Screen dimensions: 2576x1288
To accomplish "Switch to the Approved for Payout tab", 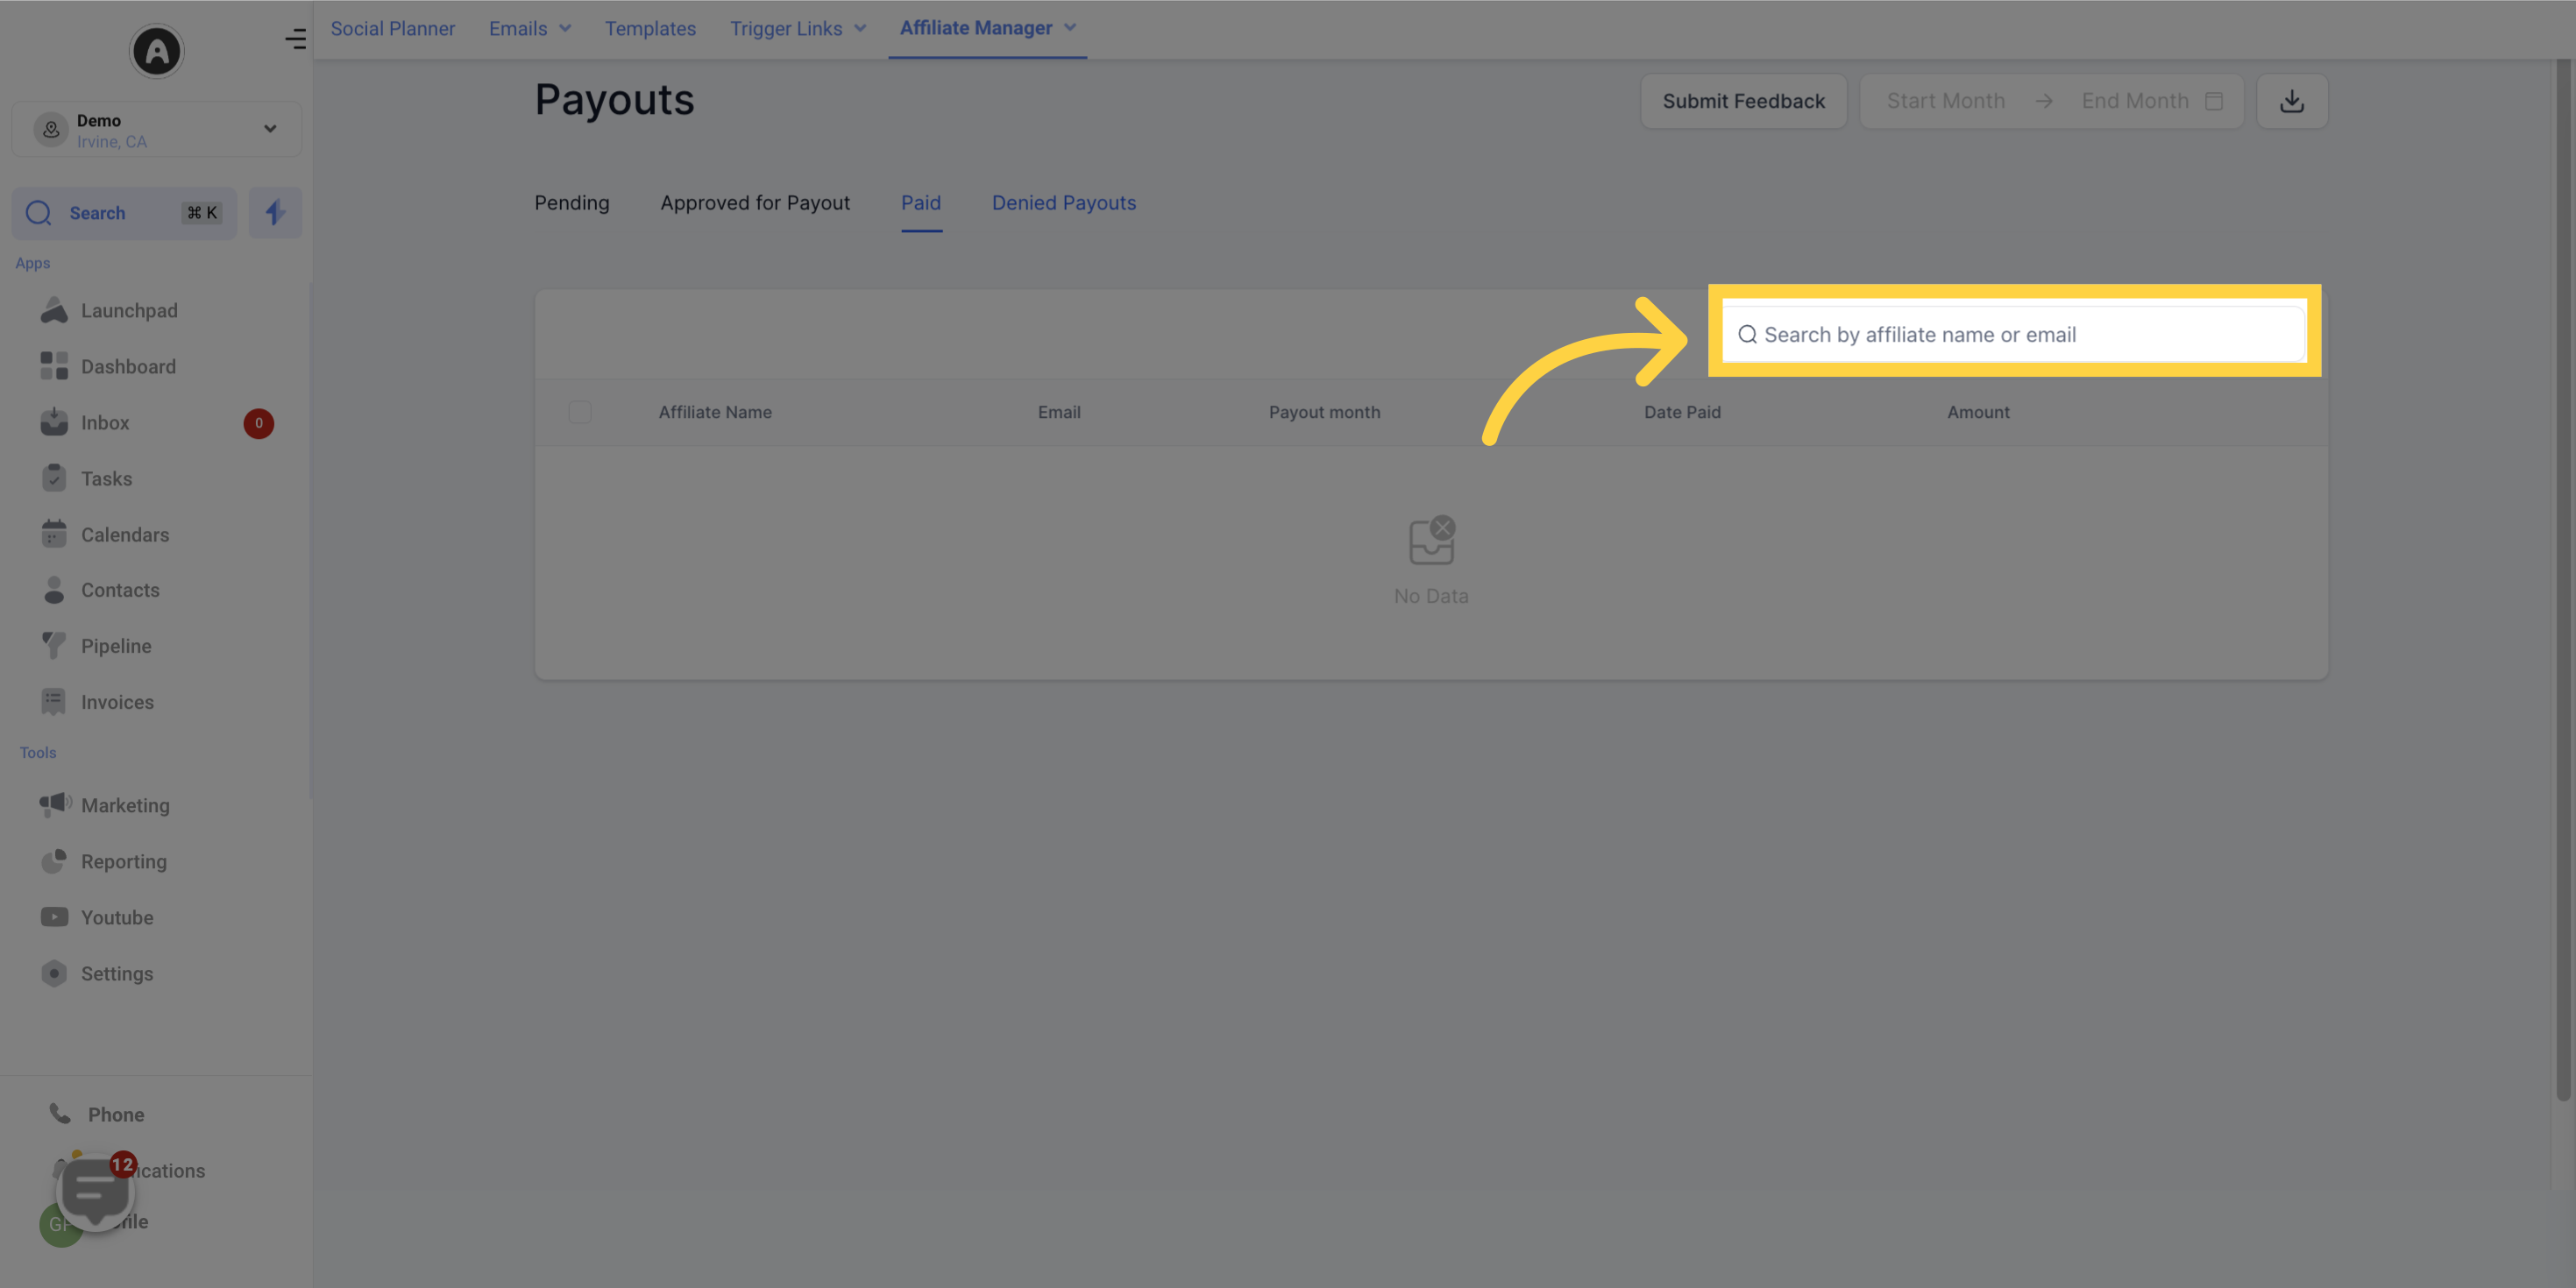I will point(755,203).
